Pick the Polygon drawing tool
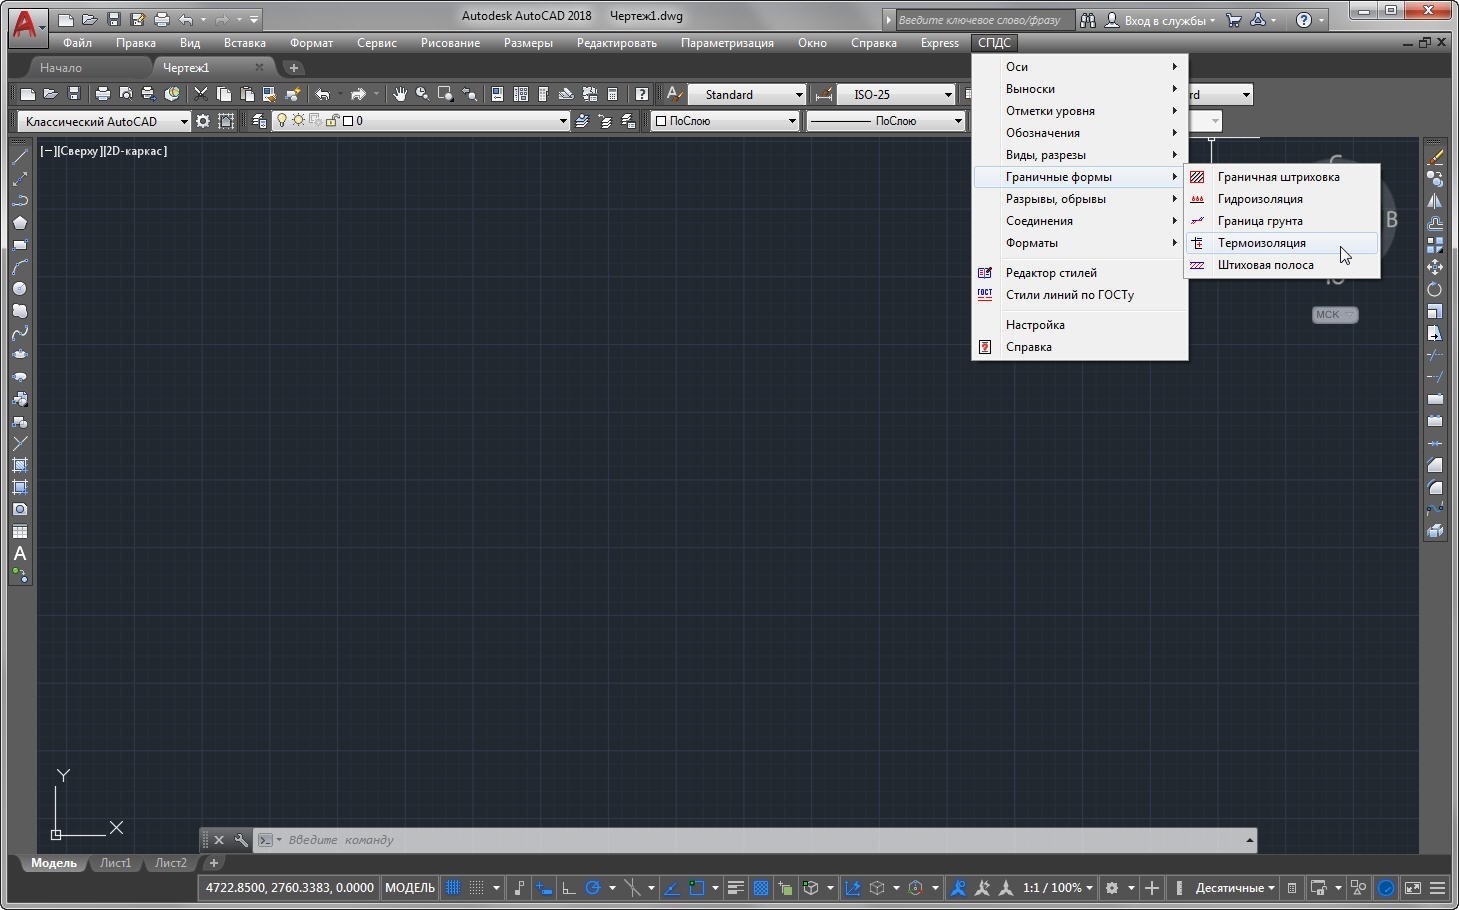This screenshot has width=1459, height=910. click(x=19, y=223)
